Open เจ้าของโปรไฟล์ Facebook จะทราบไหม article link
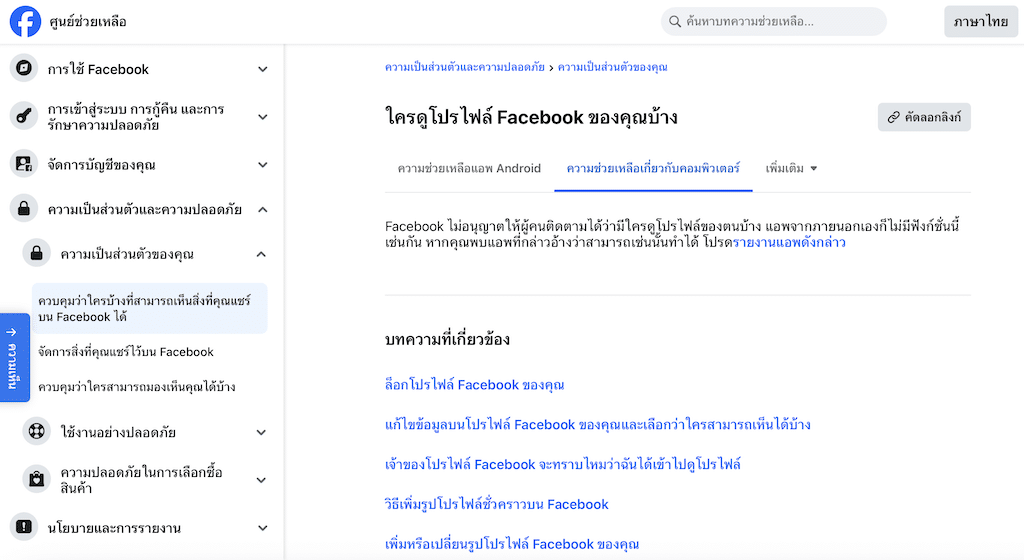The height and width of the screenshot is (560, 1024). 563,464
